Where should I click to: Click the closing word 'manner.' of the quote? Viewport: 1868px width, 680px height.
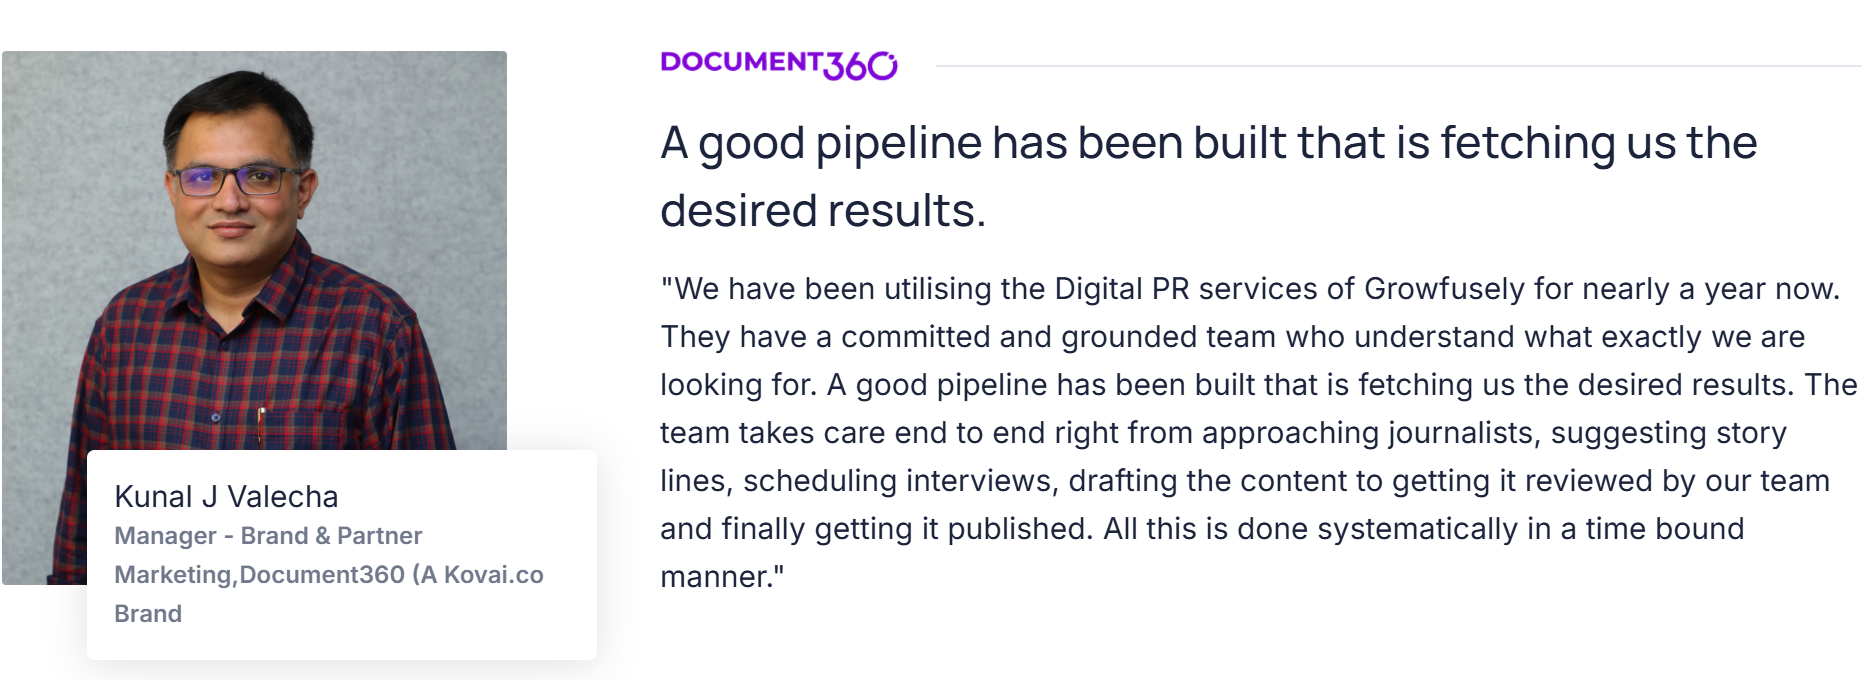pyautogui.click(x=719, y=577)
